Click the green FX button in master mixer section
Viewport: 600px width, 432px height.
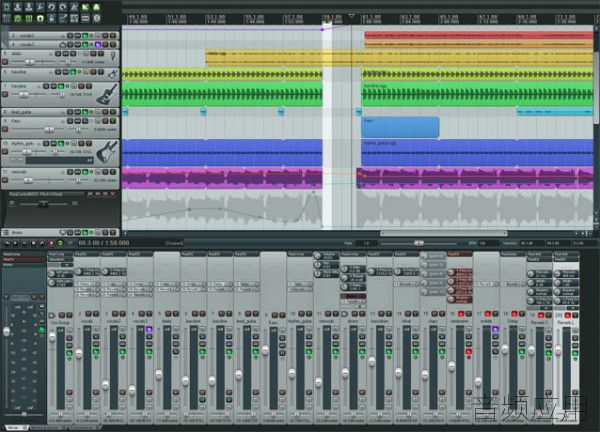(x=41, y=329)
